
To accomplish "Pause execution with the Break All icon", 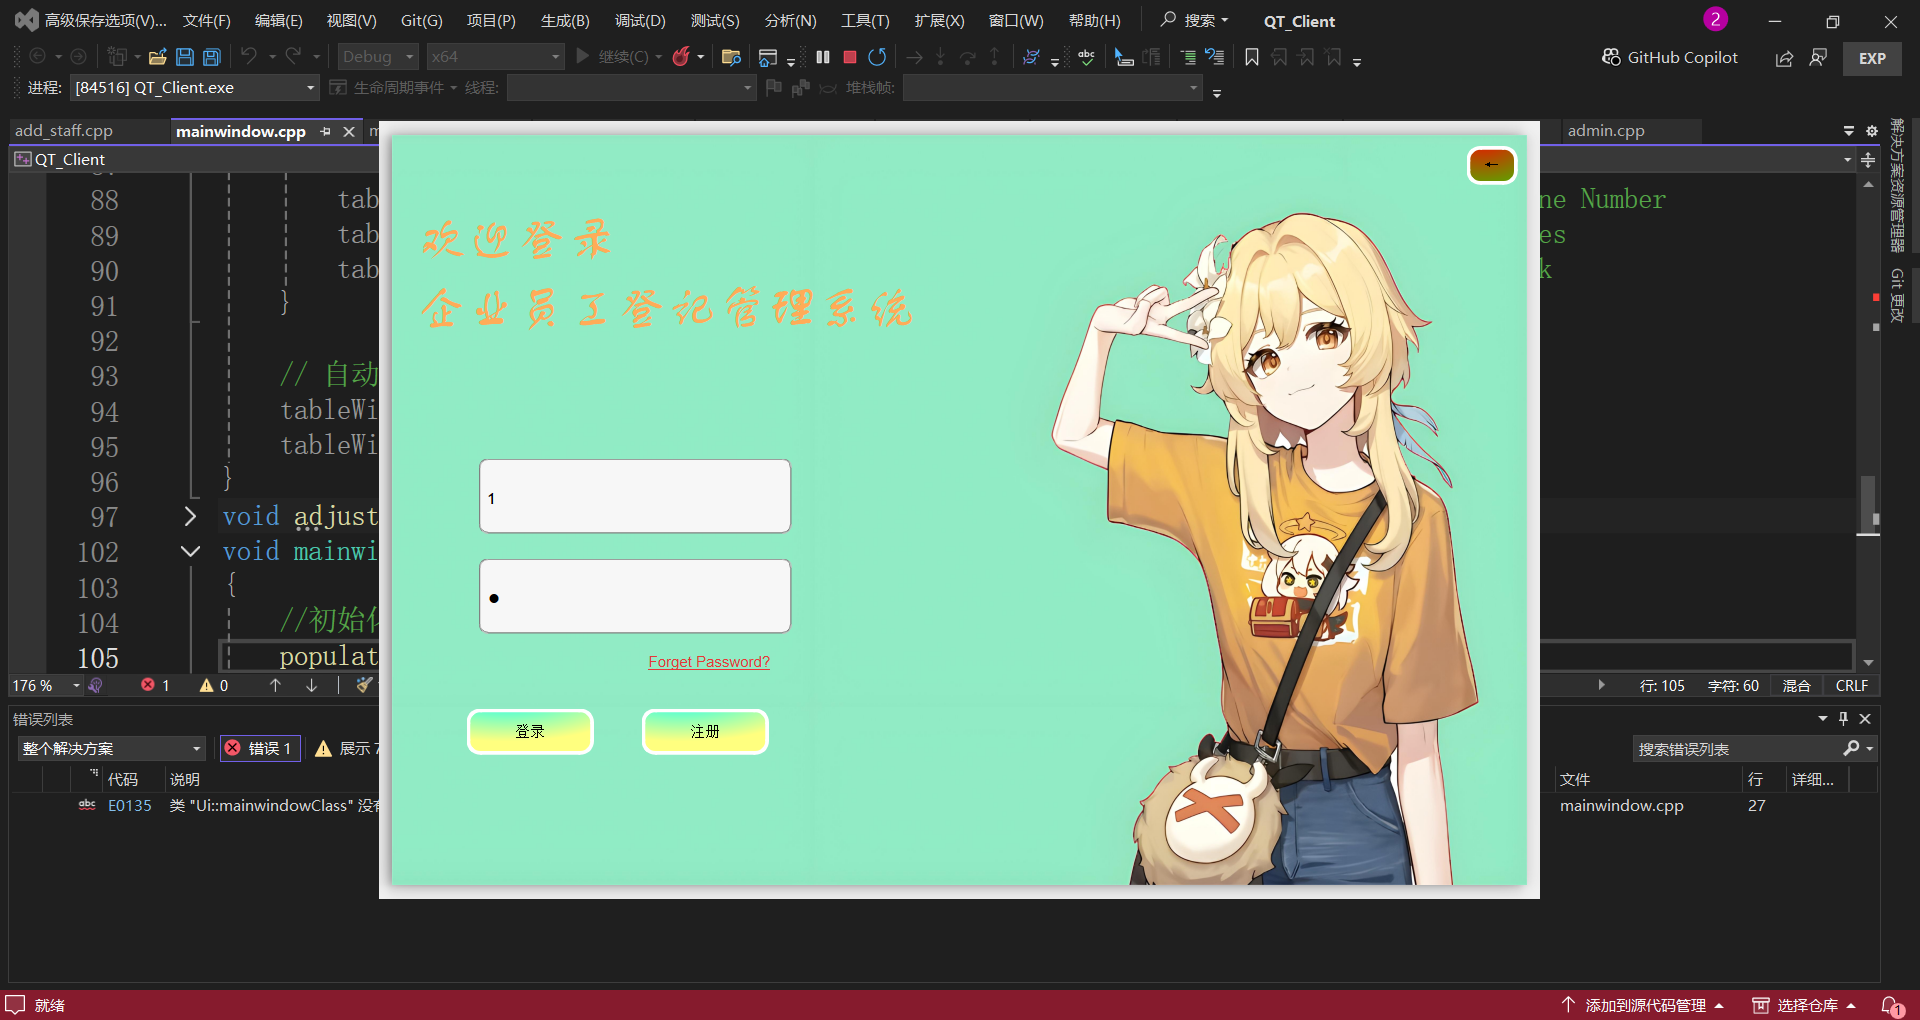I will (x=823, y=57).
